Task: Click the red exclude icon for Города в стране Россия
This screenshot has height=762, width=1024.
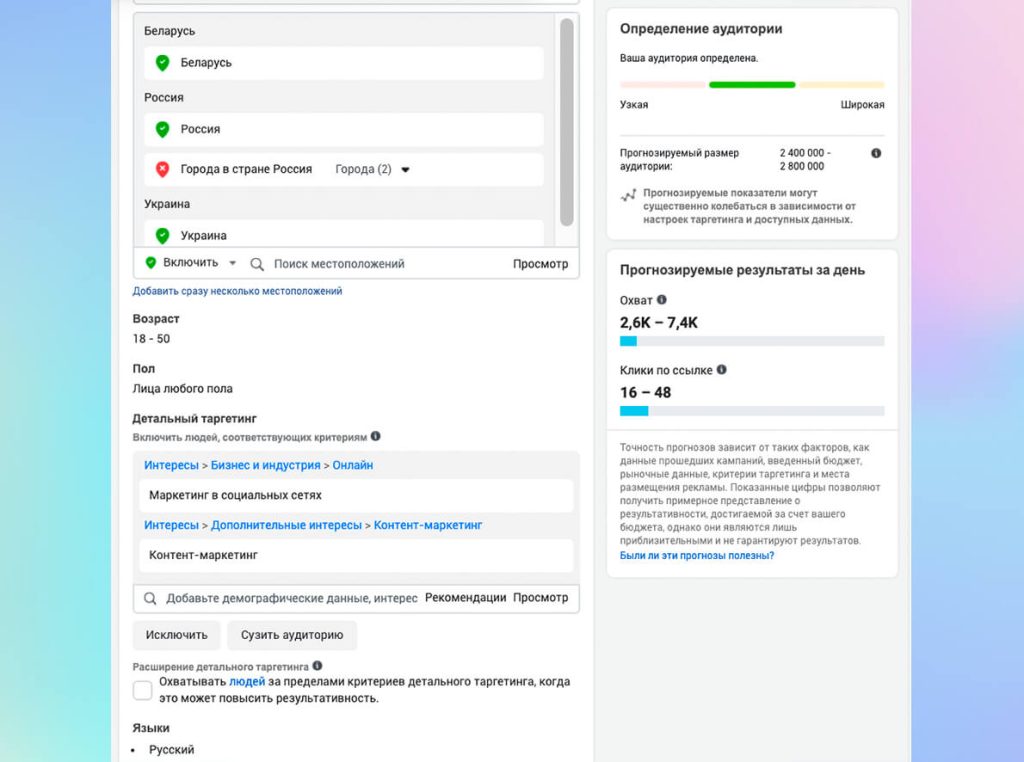Action: 162,169
